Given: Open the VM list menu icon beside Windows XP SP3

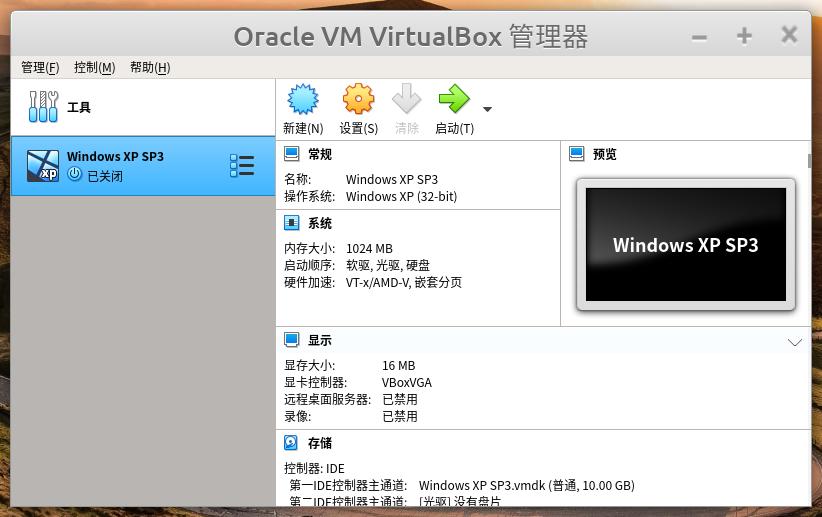Looking at the screenshot, I should (242, 166).
